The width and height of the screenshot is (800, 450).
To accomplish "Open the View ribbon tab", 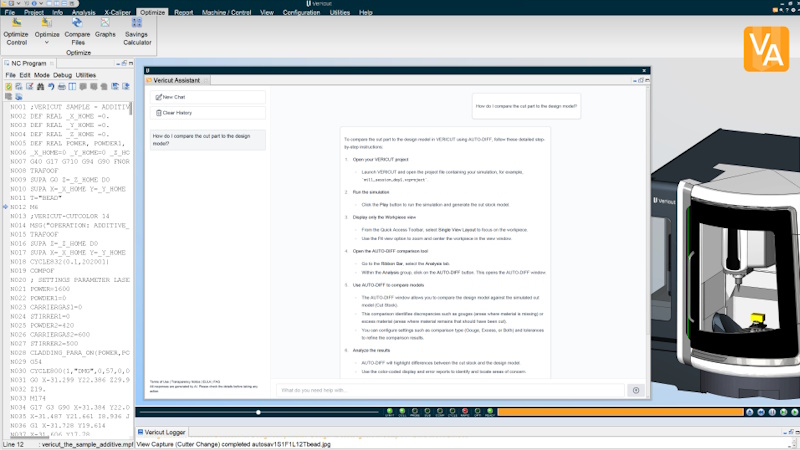I will pyautogui.click(x=267, y=12).
